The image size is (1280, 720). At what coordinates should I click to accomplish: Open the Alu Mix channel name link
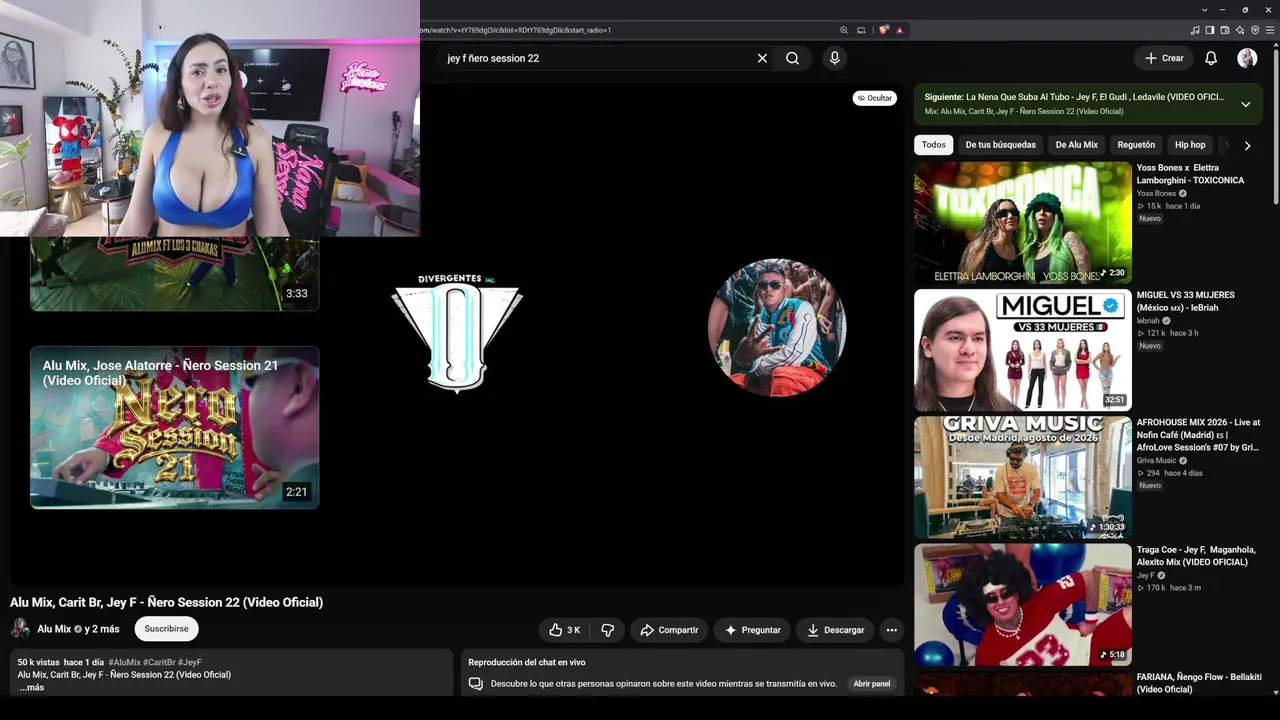click(54, 629)
